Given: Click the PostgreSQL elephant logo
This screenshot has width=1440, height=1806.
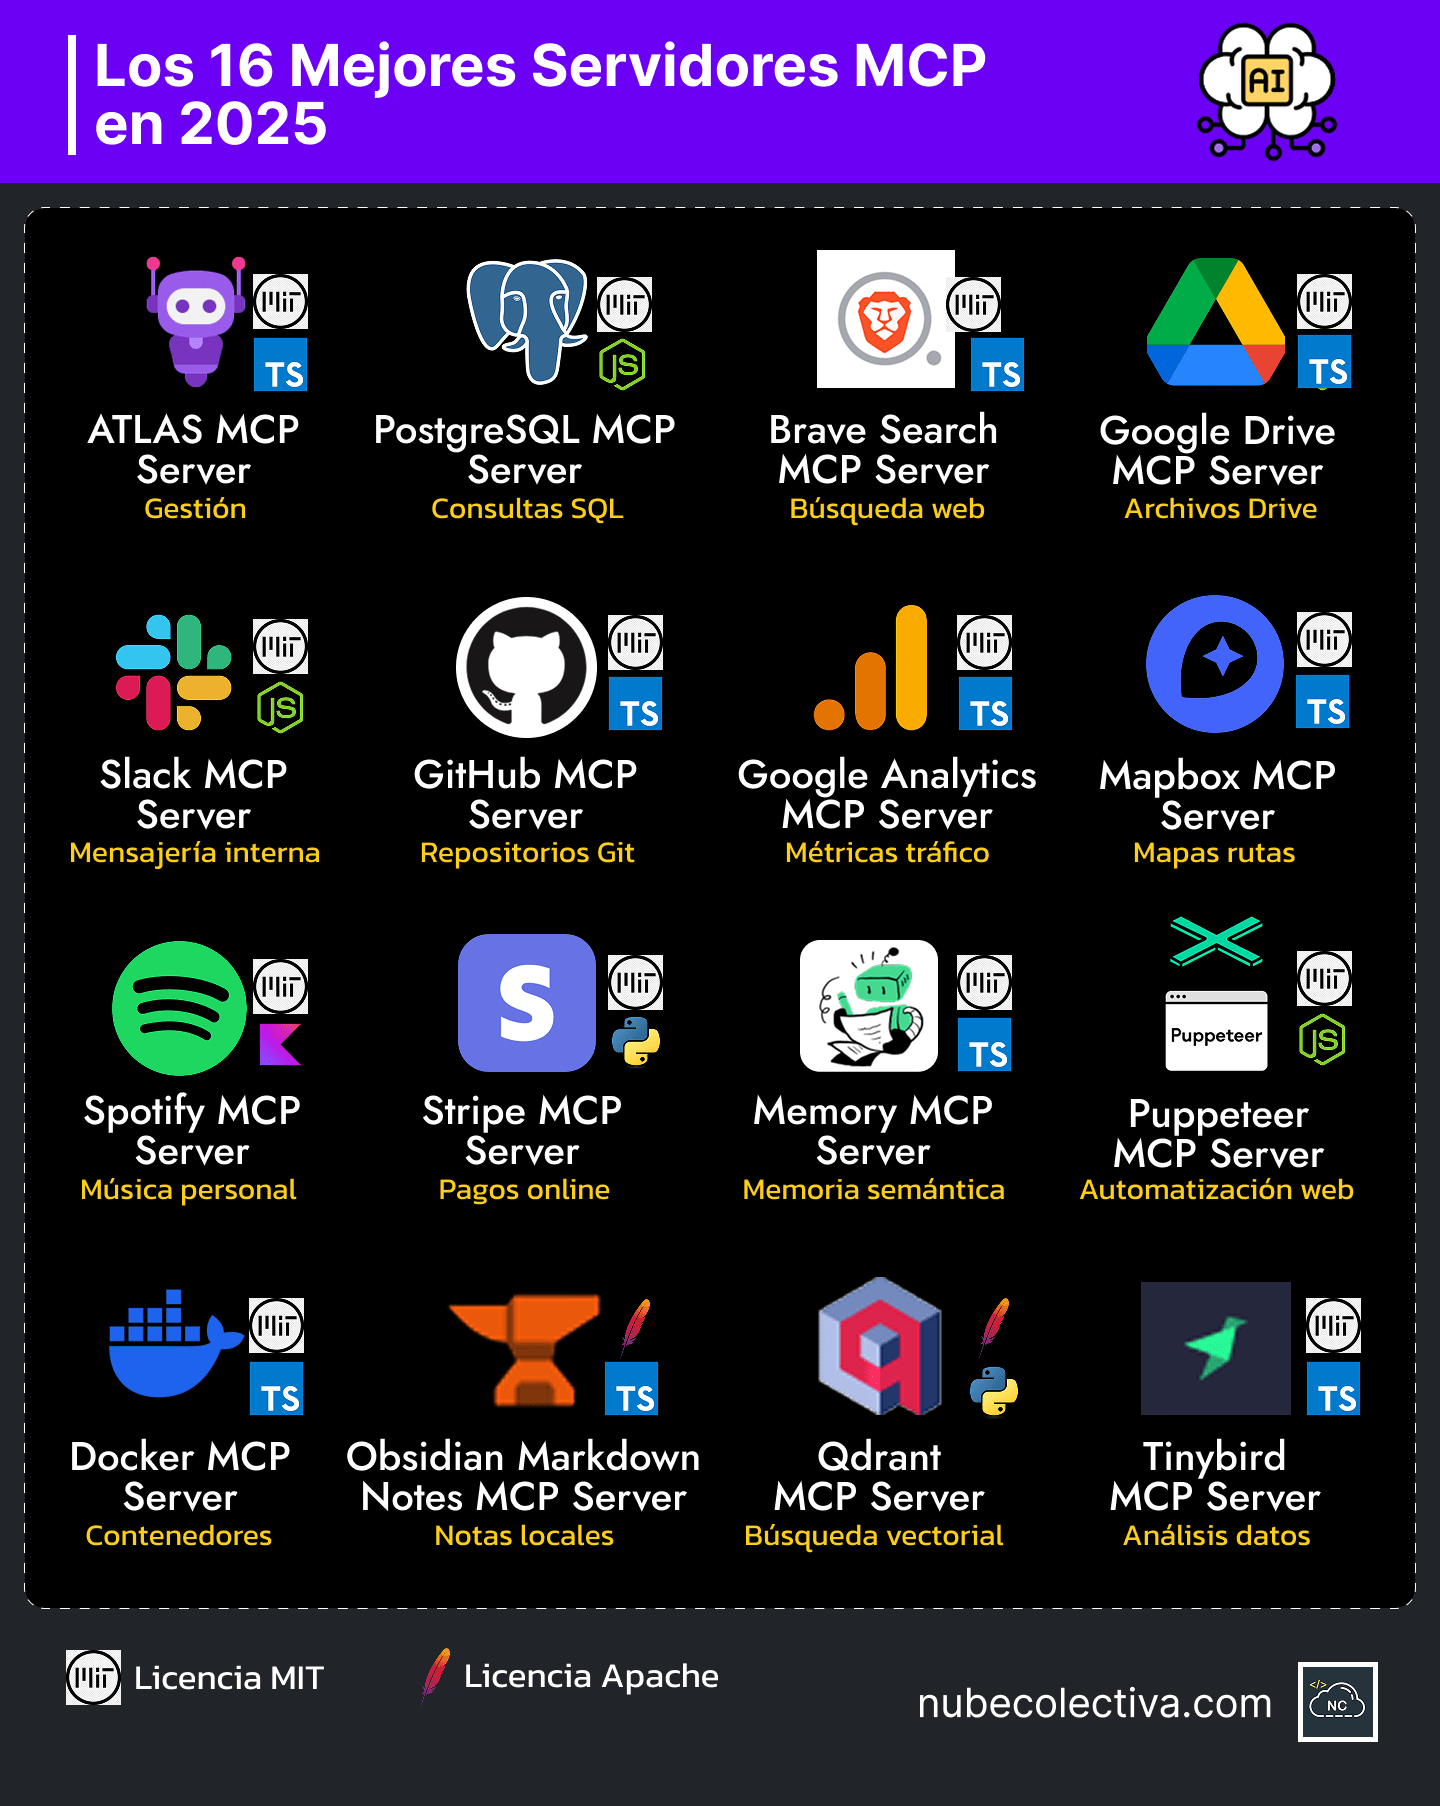Looking at the screenshot, I should pyautogui.click(x=527, y=322).
